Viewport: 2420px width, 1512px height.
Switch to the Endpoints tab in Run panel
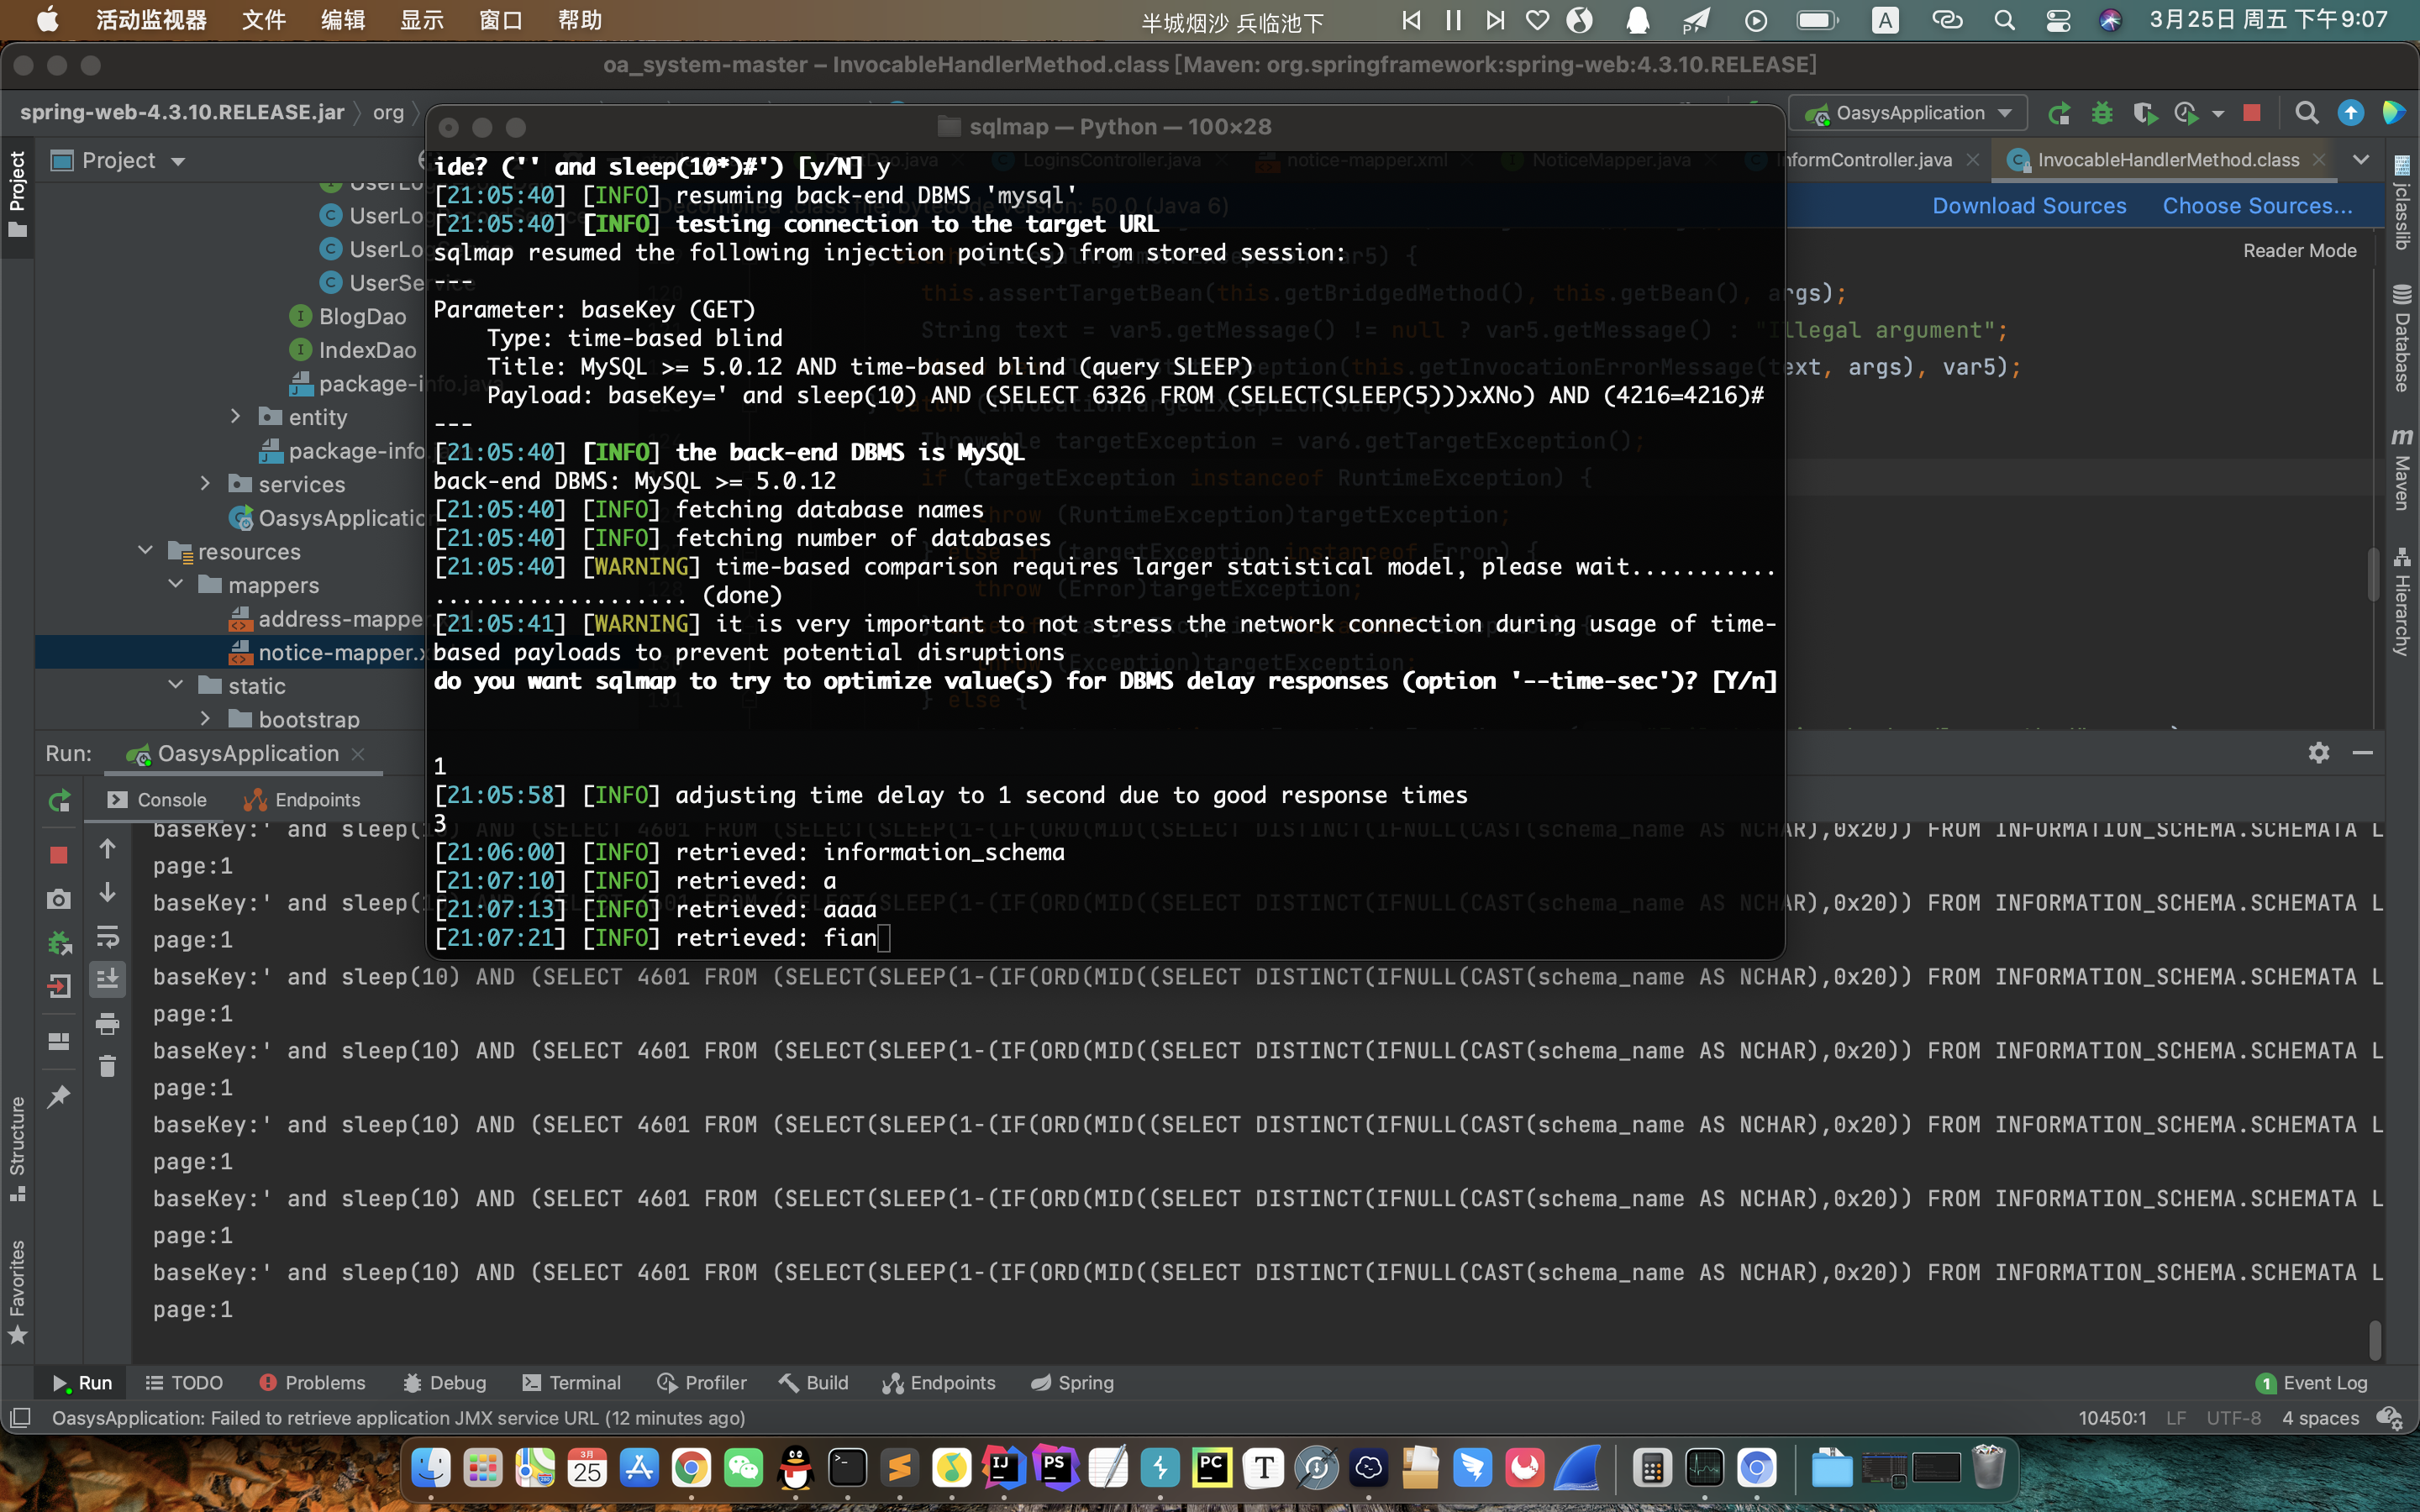coord(302,800)
